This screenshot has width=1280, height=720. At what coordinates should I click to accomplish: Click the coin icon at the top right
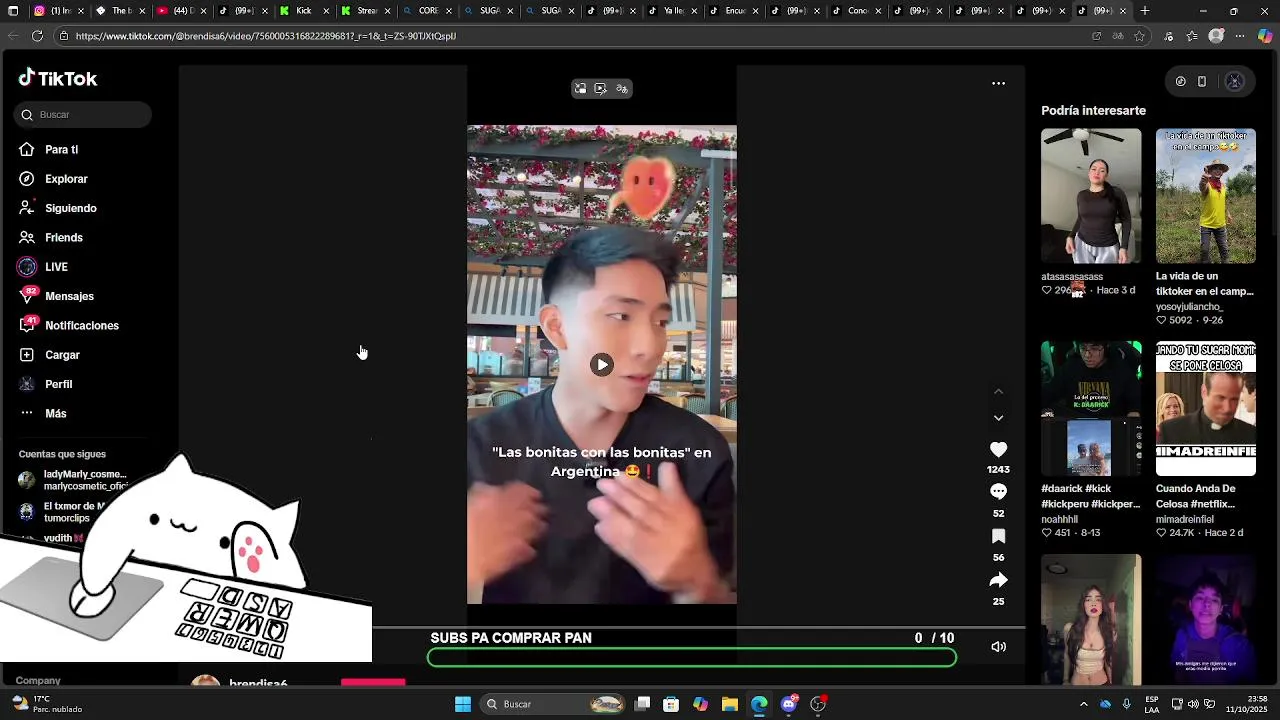tap(1180, 82)
